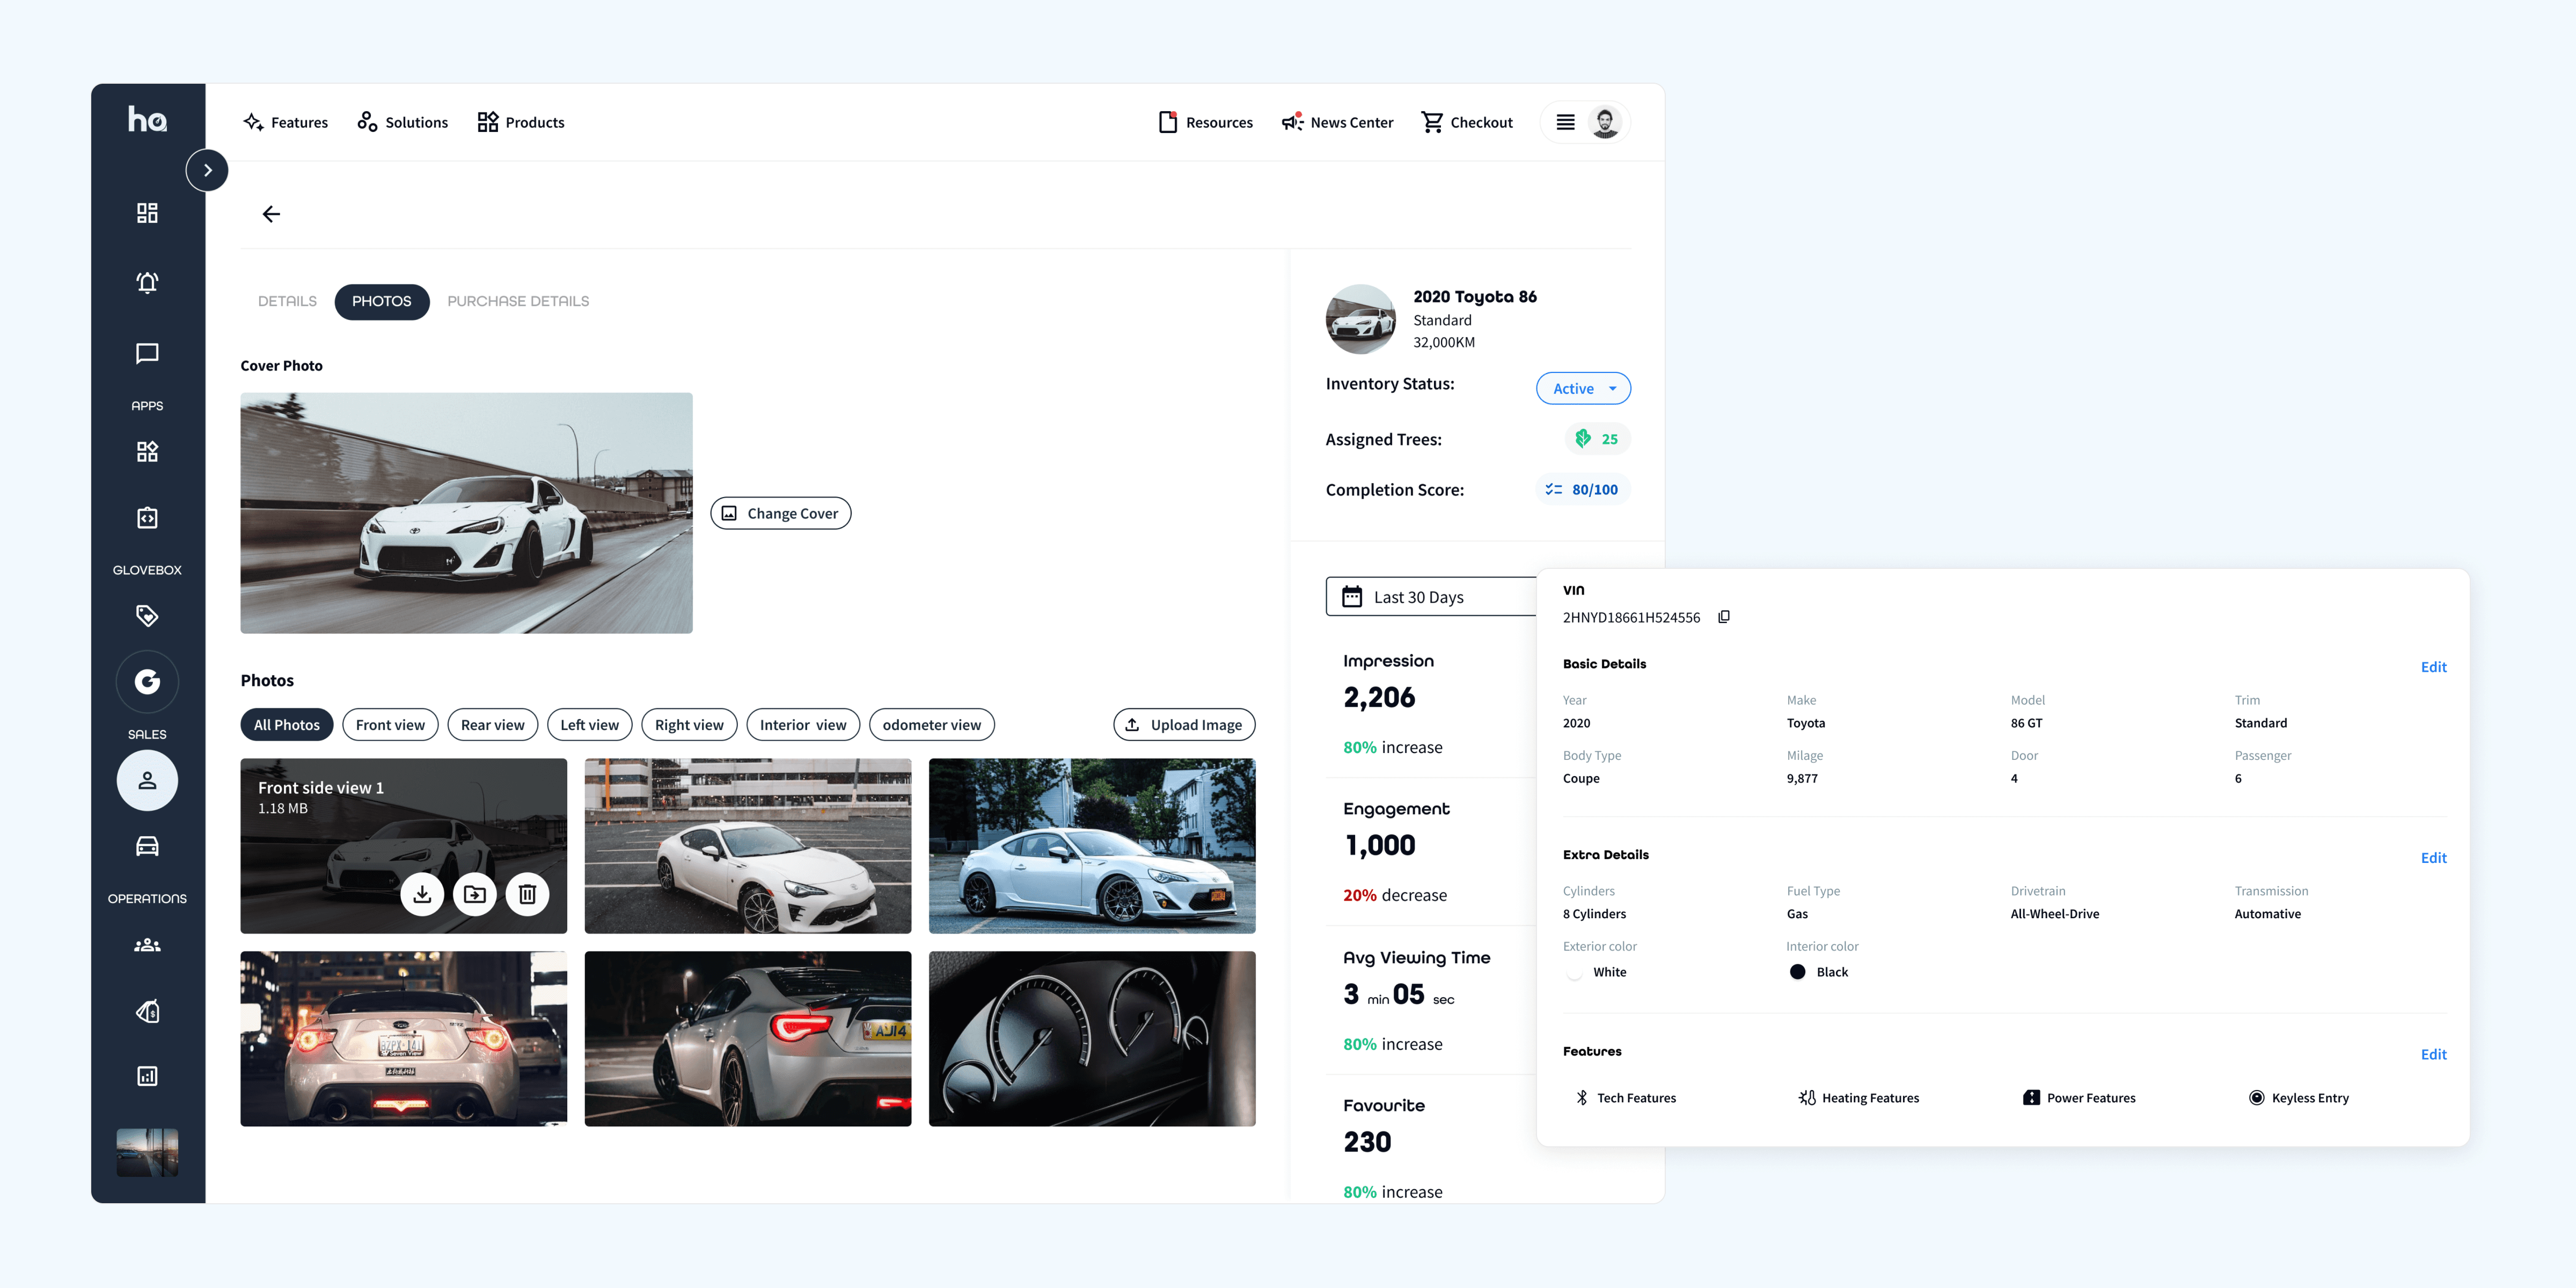The width and height of the screenshot is (2576, 1288).
Task: Click the Power Features icon
Action: coord(2031,1098)
